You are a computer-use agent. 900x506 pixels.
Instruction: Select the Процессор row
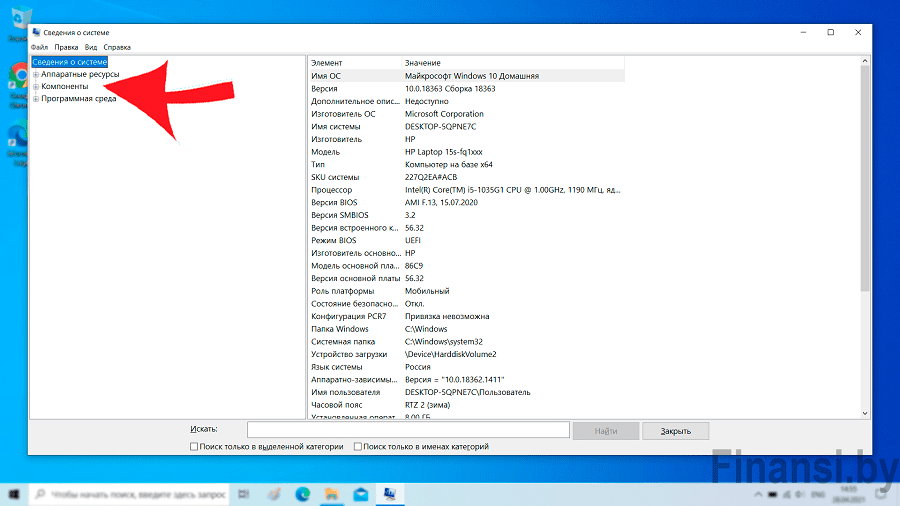click(x=466, y=189)
